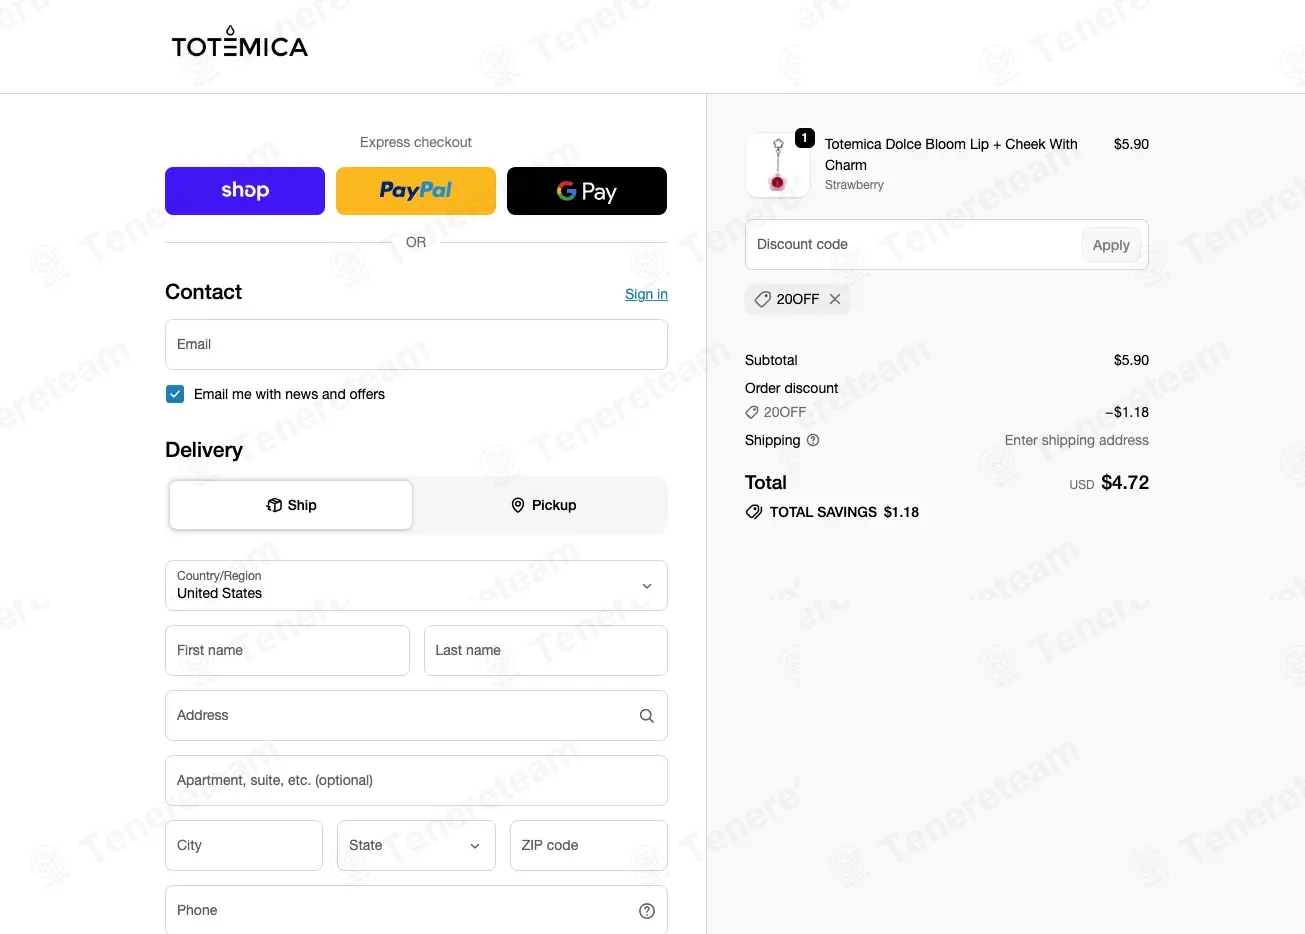Remove the 20OFF discount code

point(835,299)
